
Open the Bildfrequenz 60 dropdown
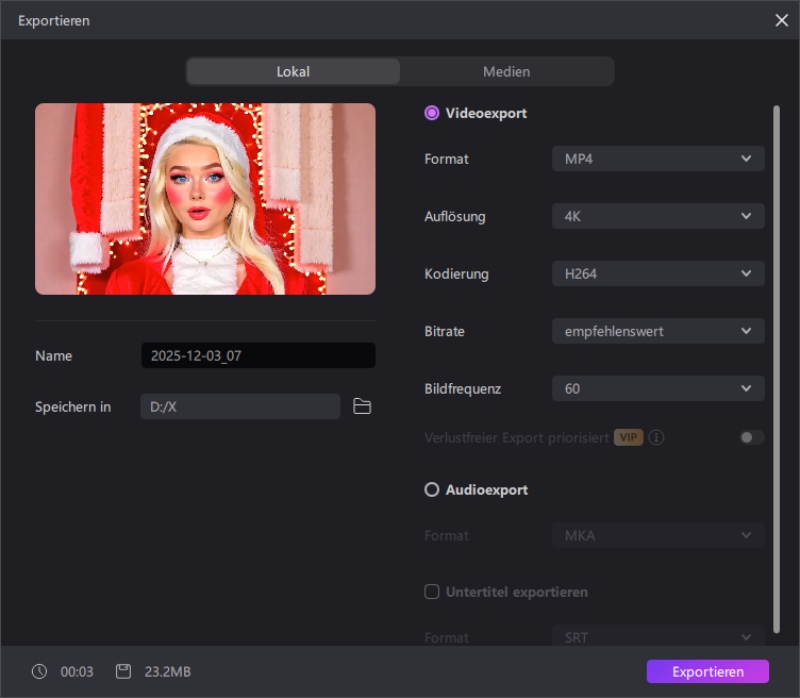(x=658, y=388)
